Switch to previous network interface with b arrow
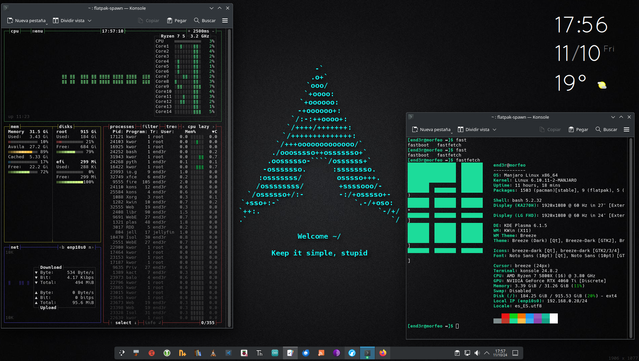The width and height of the screenshot is (639, 361). coord(62,247)
